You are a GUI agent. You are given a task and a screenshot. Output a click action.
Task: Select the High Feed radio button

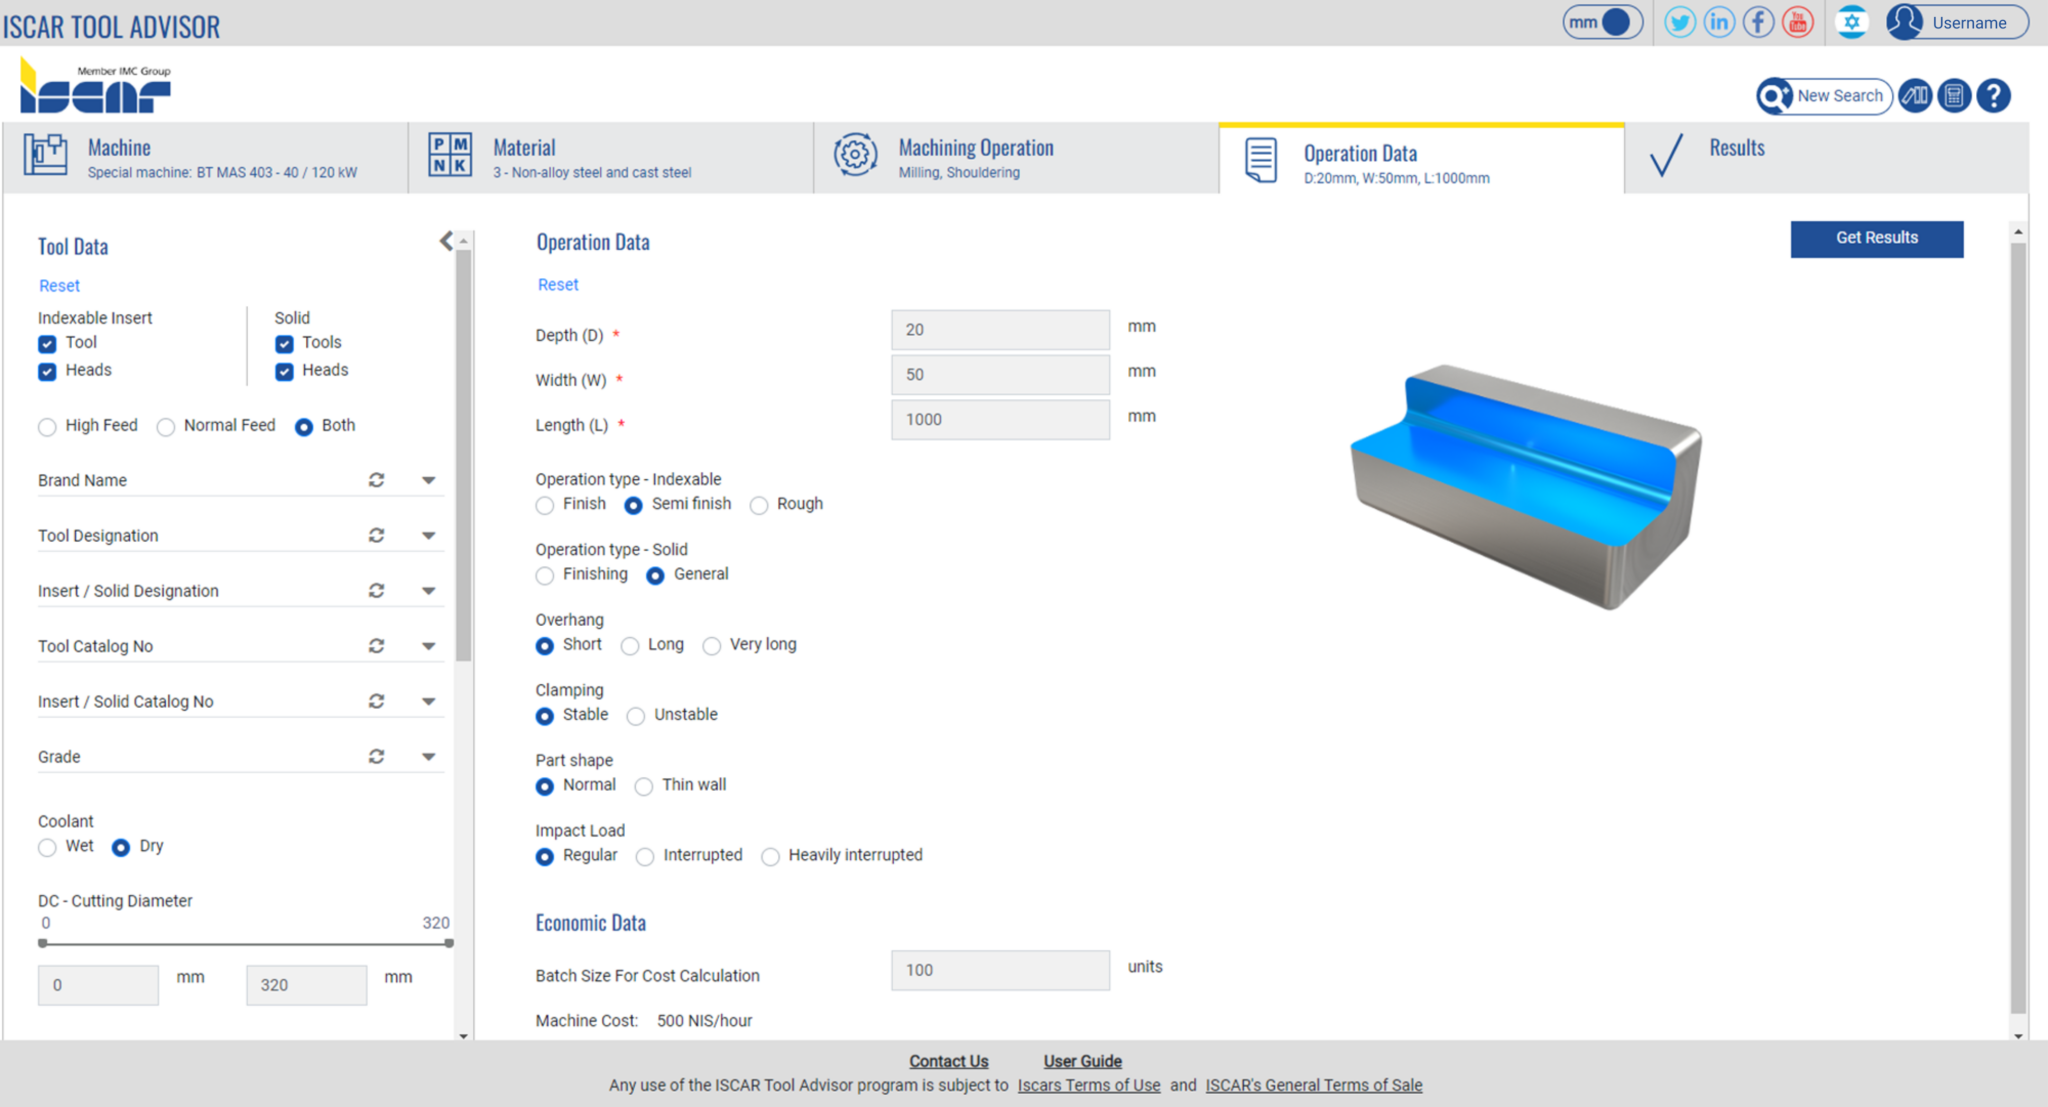pos(47,426)
